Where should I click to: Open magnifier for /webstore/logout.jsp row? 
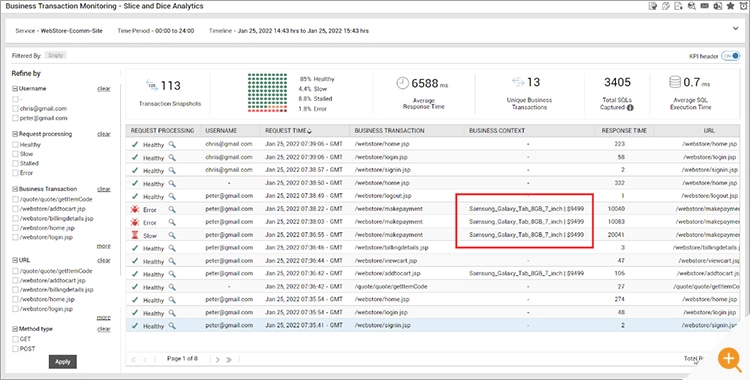point(172,196)
